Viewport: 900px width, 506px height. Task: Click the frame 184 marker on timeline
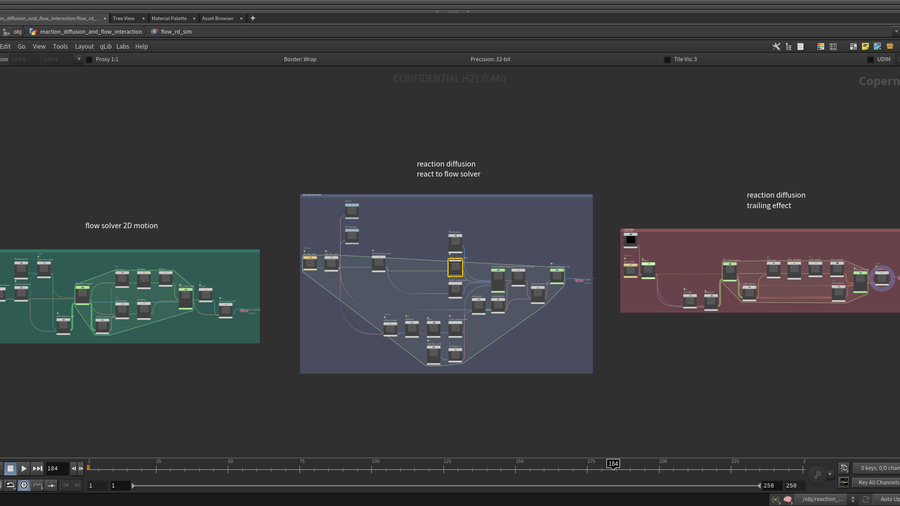pos(613,463)
